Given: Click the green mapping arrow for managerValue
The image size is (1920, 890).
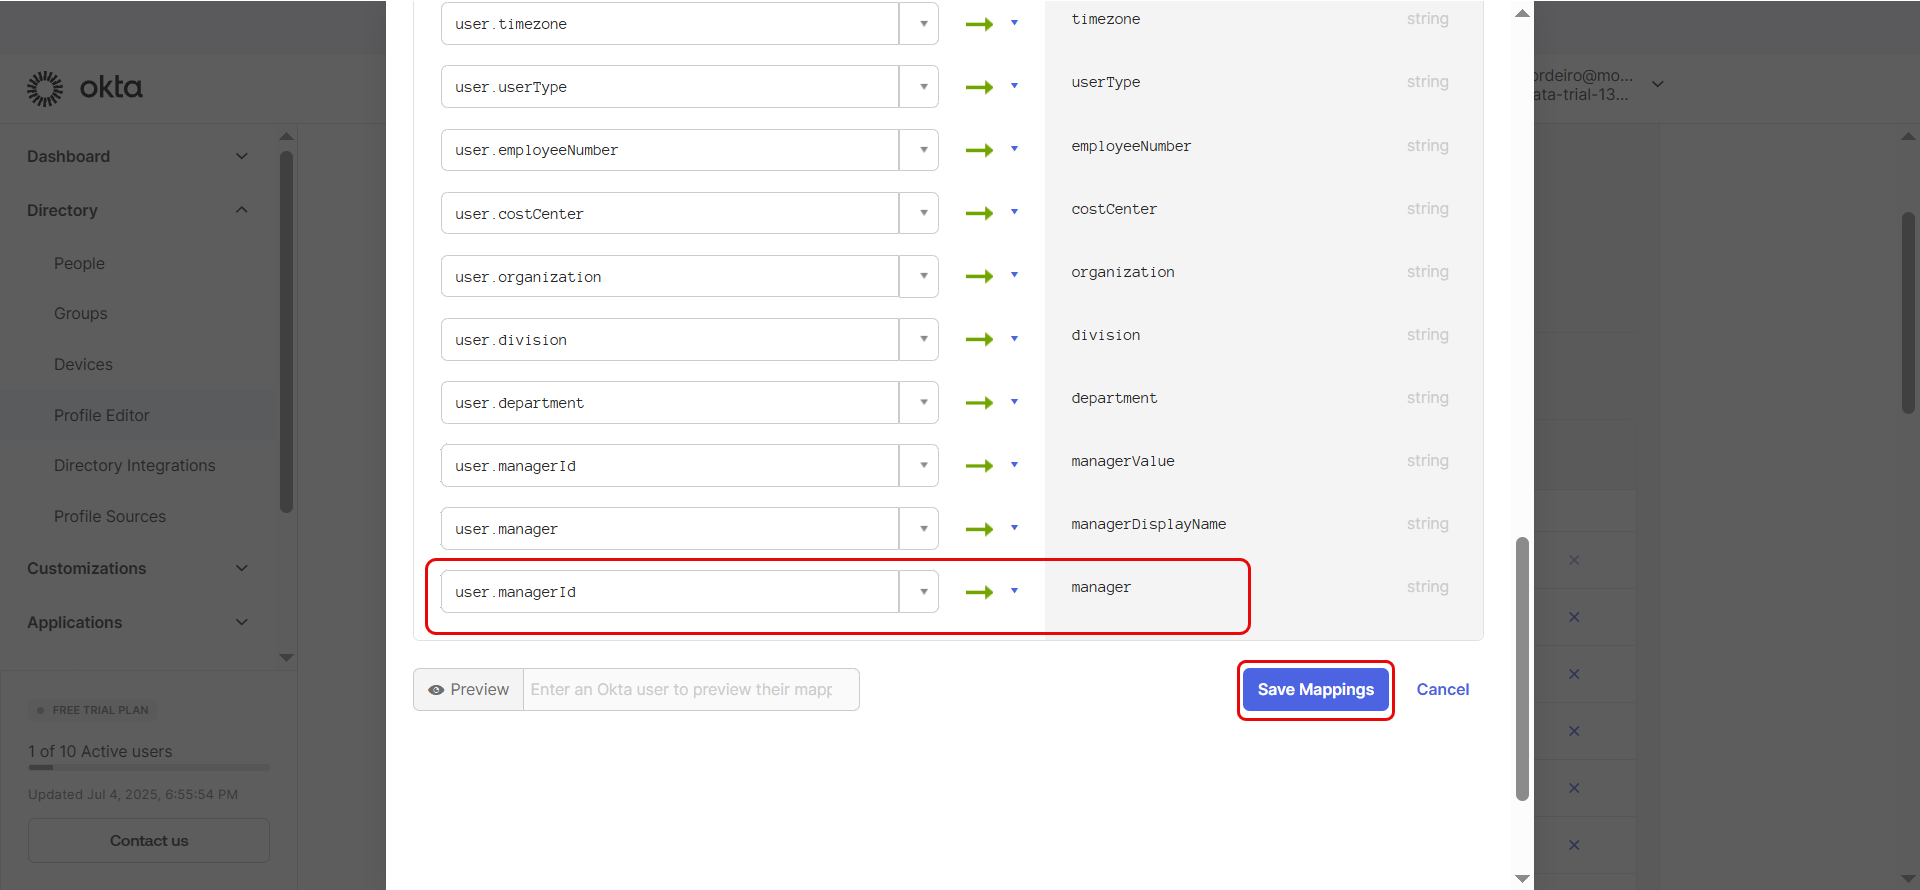Looking at the screenshot, I should point(979,465).
